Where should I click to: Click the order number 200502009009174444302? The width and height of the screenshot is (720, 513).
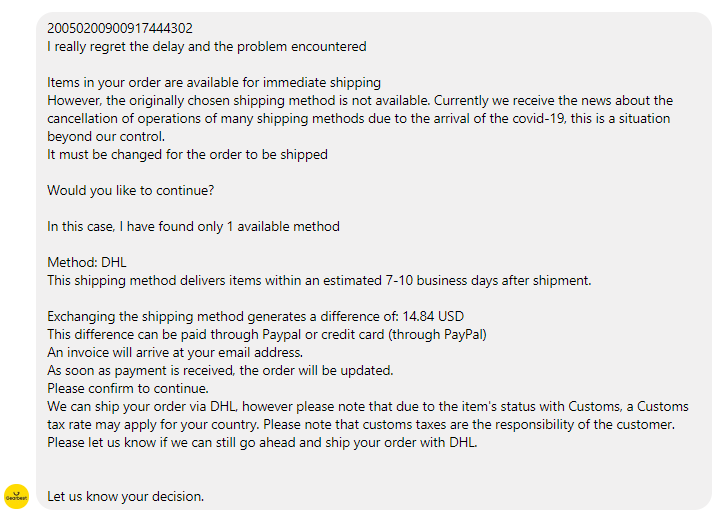click(120, 28)
